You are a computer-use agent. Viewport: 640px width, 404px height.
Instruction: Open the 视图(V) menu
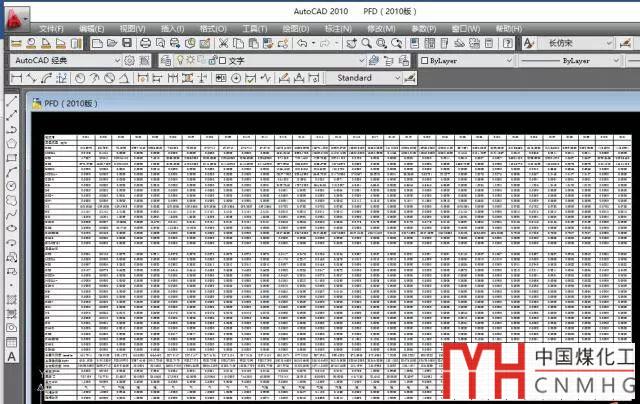132,29
